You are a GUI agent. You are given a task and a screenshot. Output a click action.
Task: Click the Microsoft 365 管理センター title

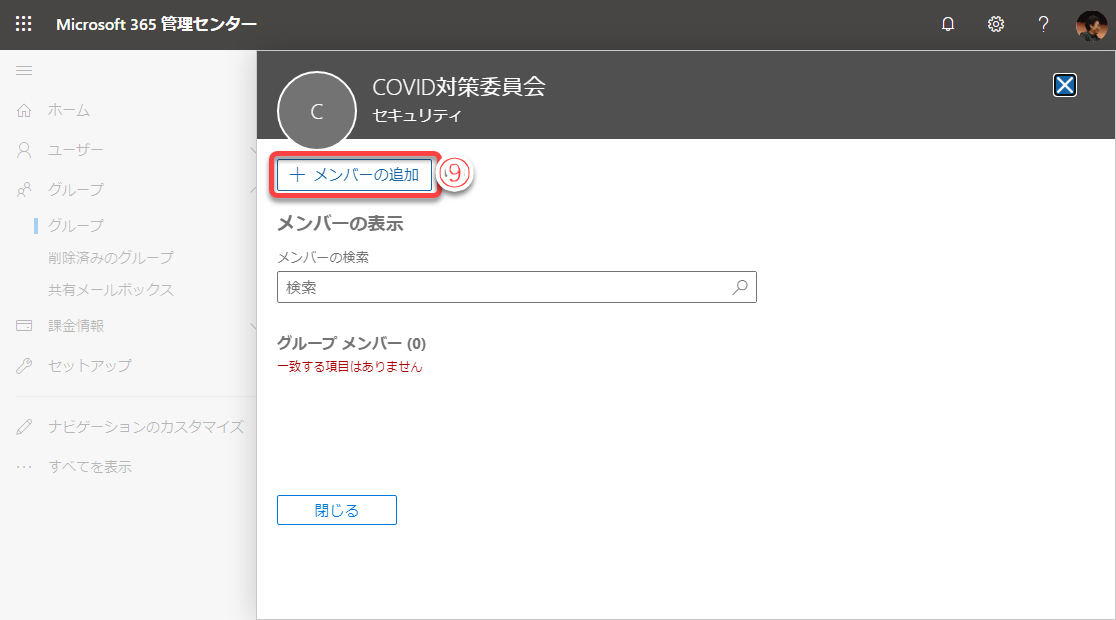click(x=156, y=24)
